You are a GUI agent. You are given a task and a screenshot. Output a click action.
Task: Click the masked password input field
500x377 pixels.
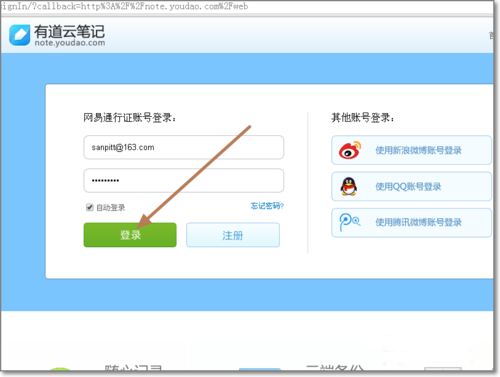(x=184, y=180)
